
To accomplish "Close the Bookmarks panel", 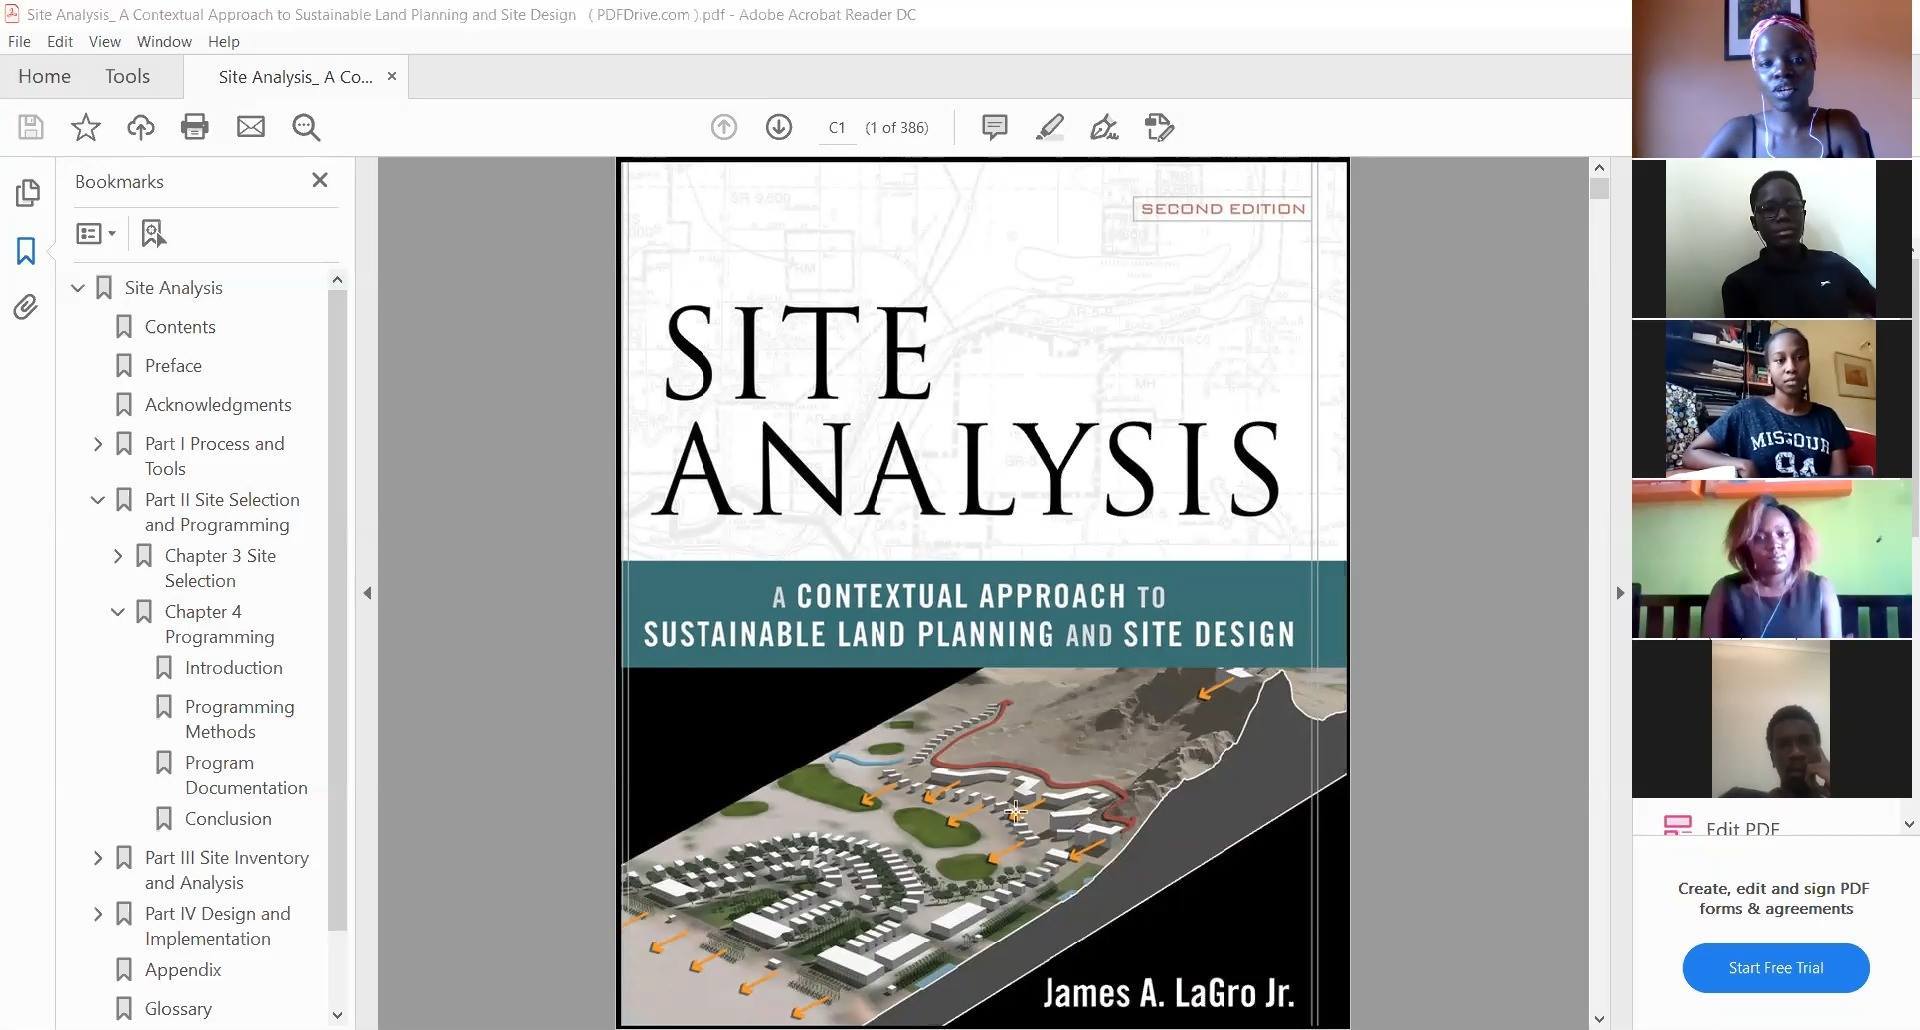I will point(320,180).
